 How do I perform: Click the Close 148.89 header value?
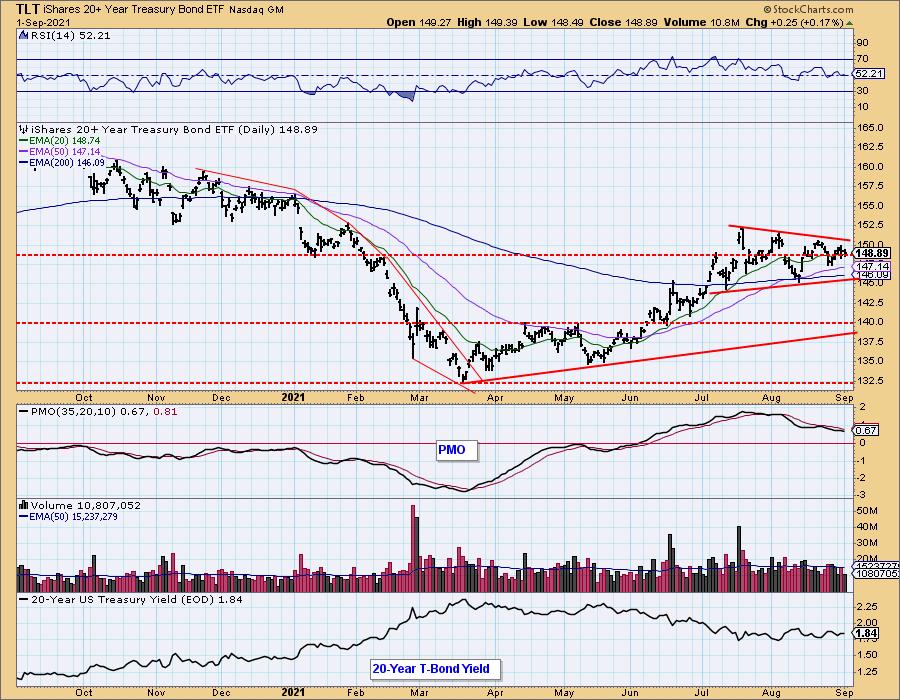point(623,22)
